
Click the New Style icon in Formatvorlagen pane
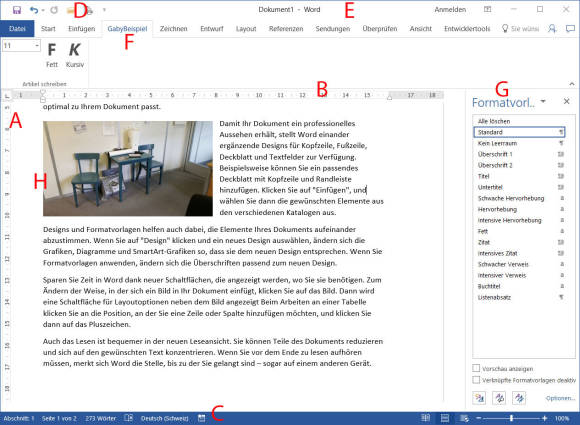pyautogui.click(x=479, y=398)
